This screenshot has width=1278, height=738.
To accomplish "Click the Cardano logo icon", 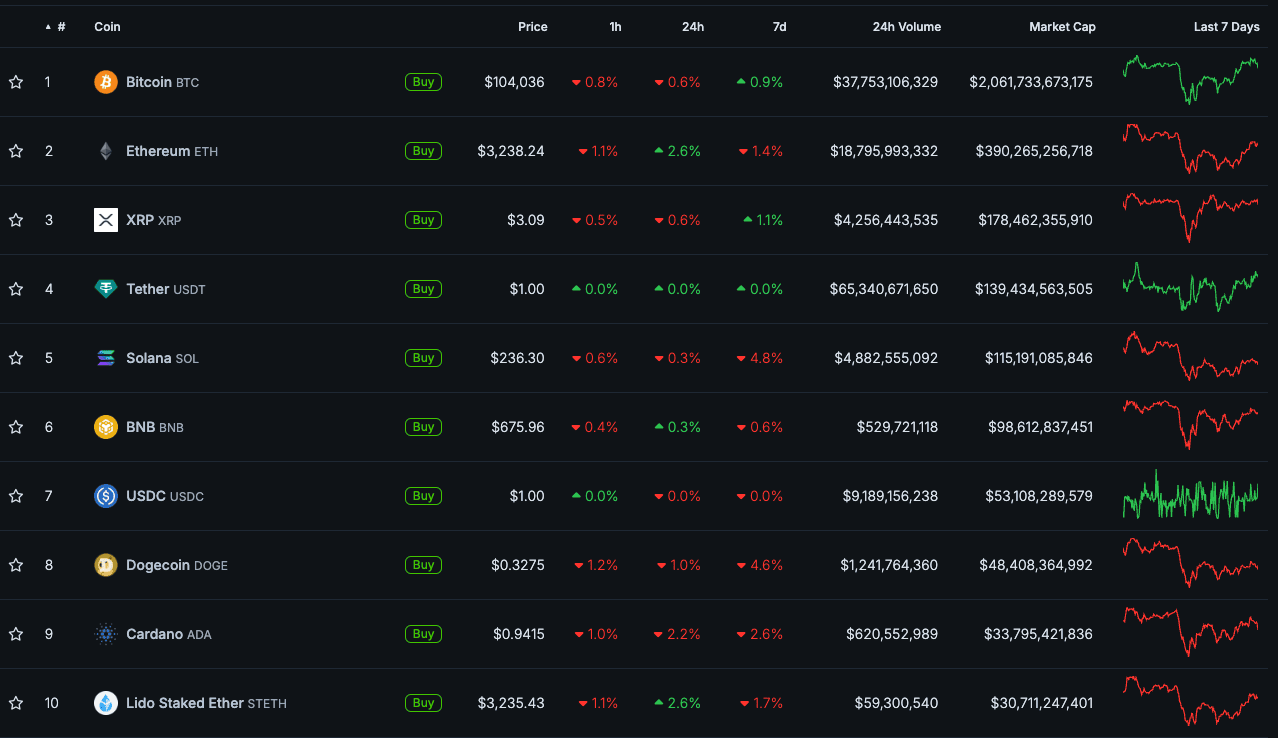I will tap(106, 634).
